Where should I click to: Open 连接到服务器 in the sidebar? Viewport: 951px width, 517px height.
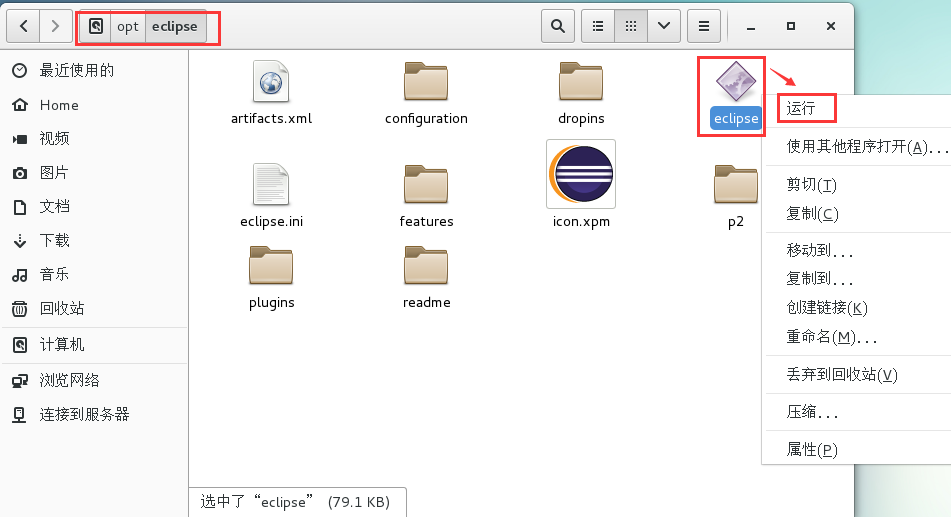coord(94,414)
